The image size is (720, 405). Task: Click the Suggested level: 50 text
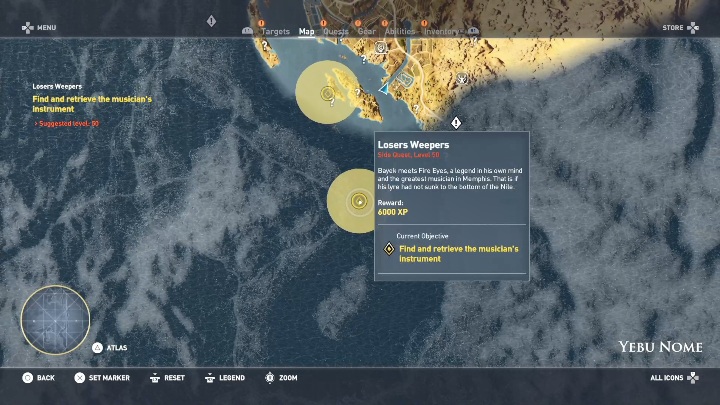pyautogui.click(x=67, y=123)
